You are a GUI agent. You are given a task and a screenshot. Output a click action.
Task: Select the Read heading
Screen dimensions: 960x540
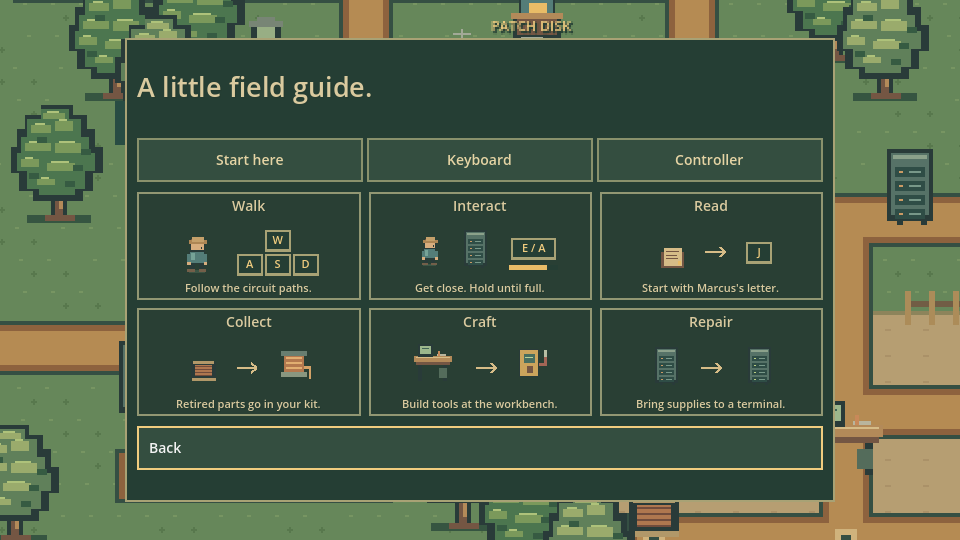711,206
